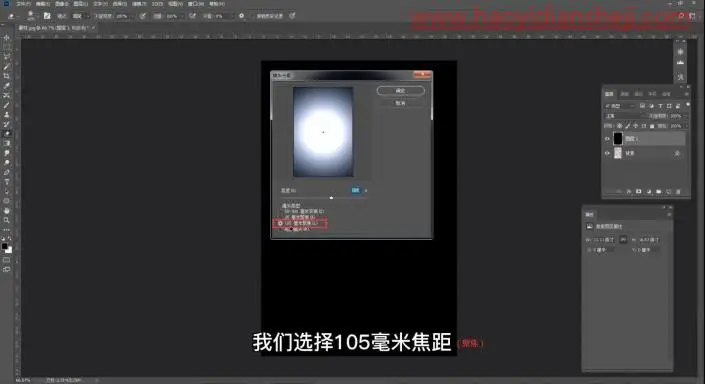The width and height of the screenshot is (705, 384).
Task: Select the Brush tool
Action: click(7, 105)
